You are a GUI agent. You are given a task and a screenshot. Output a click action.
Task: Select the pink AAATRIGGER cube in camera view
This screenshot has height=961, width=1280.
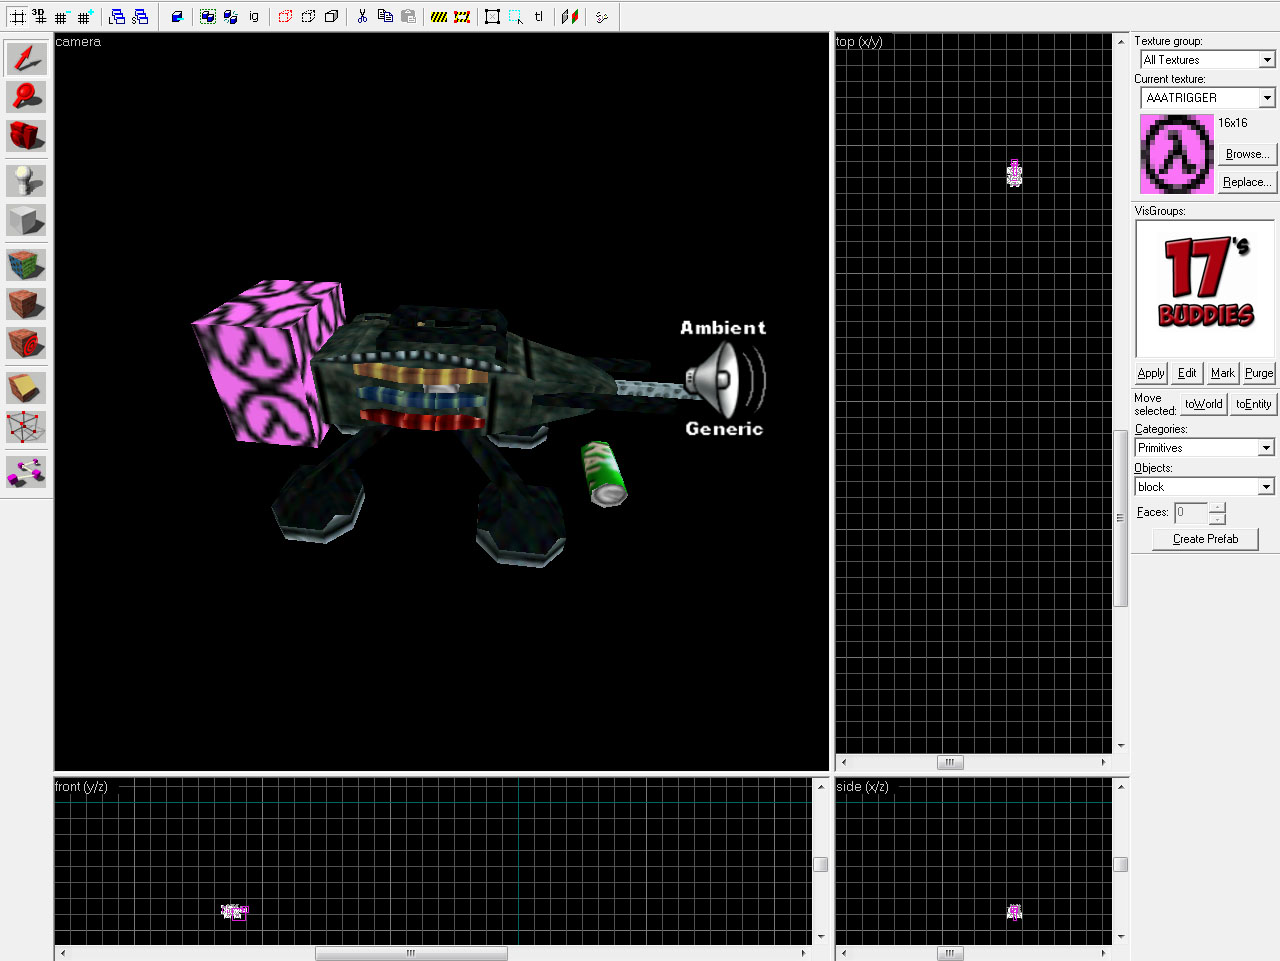[267, 362]
